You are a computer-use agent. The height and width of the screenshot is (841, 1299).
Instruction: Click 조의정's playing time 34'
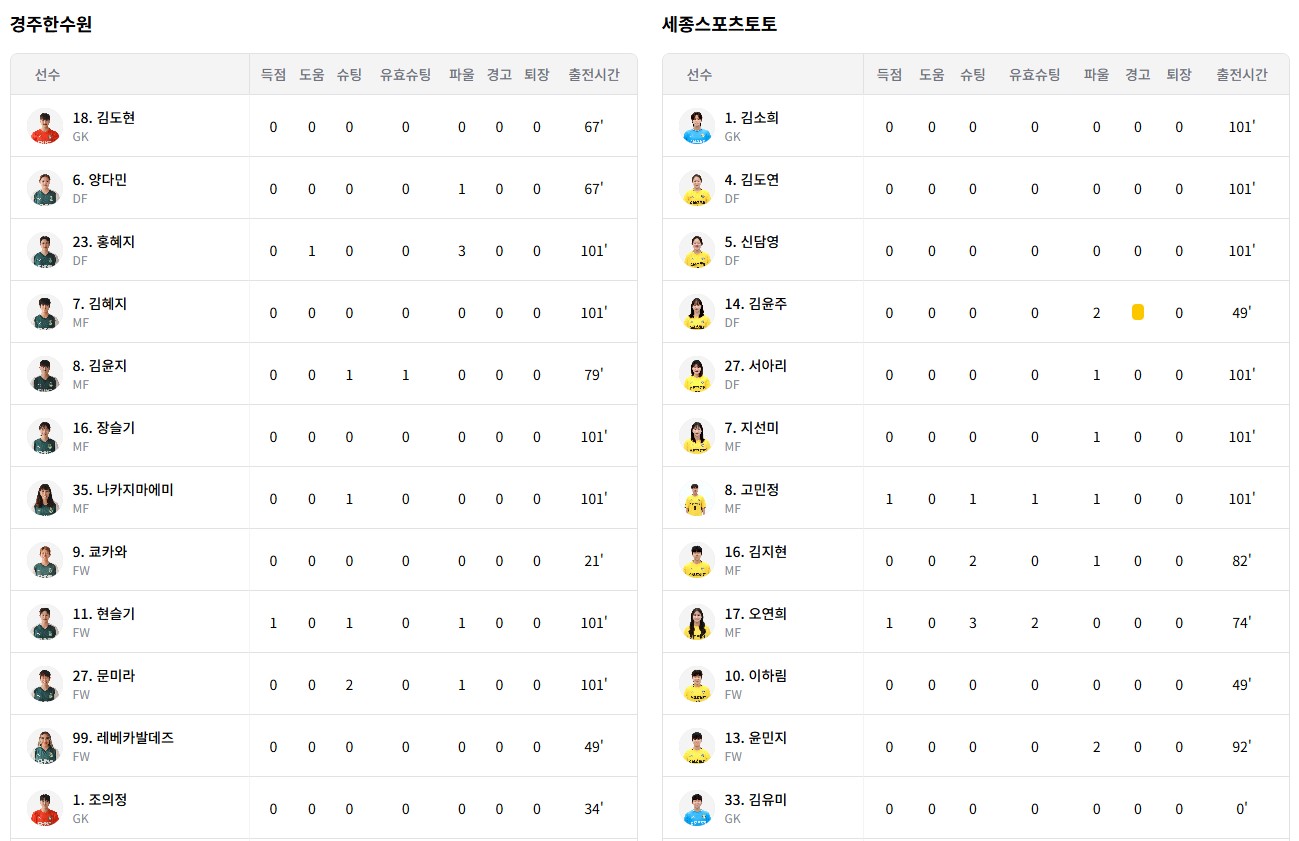click(594, 809)
